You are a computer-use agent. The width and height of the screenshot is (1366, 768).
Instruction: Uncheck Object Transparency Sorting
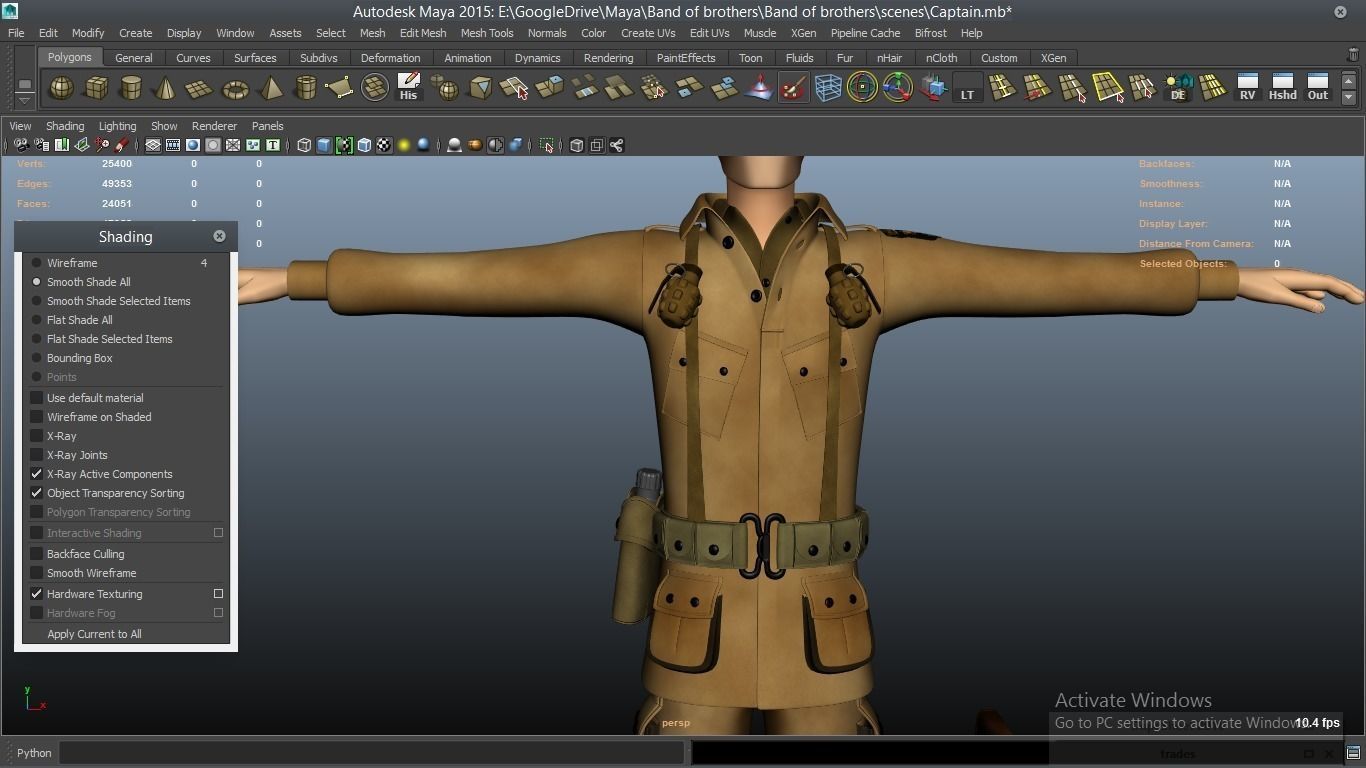tap(36, 493)
